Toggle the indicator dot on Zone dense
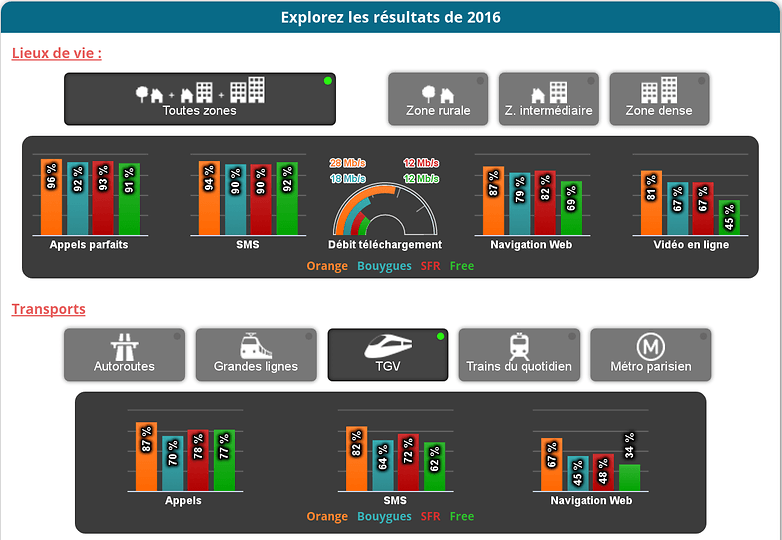 click(701, 81)
